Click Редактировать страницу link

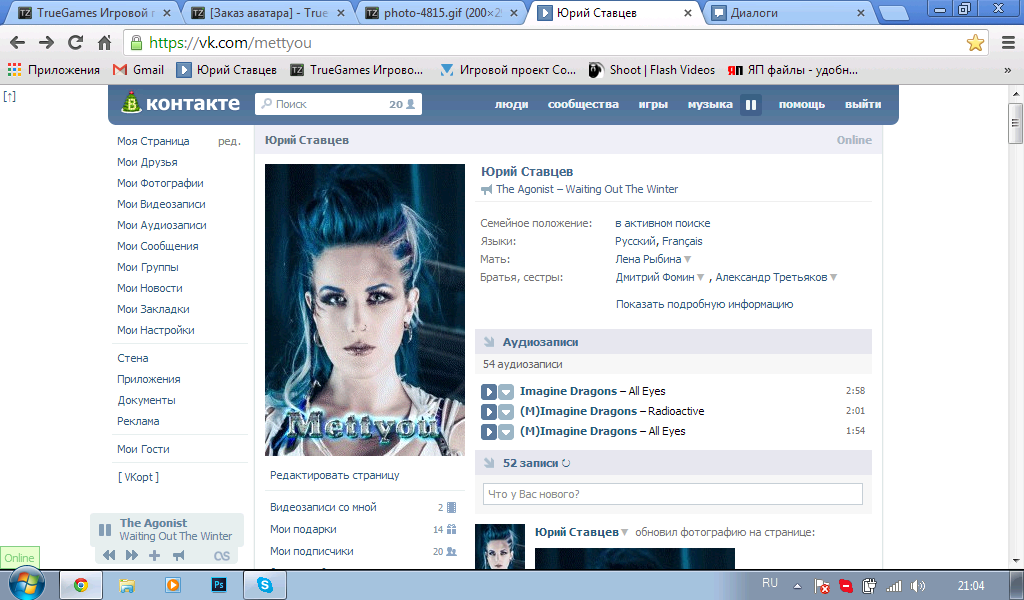coord(334,475)
